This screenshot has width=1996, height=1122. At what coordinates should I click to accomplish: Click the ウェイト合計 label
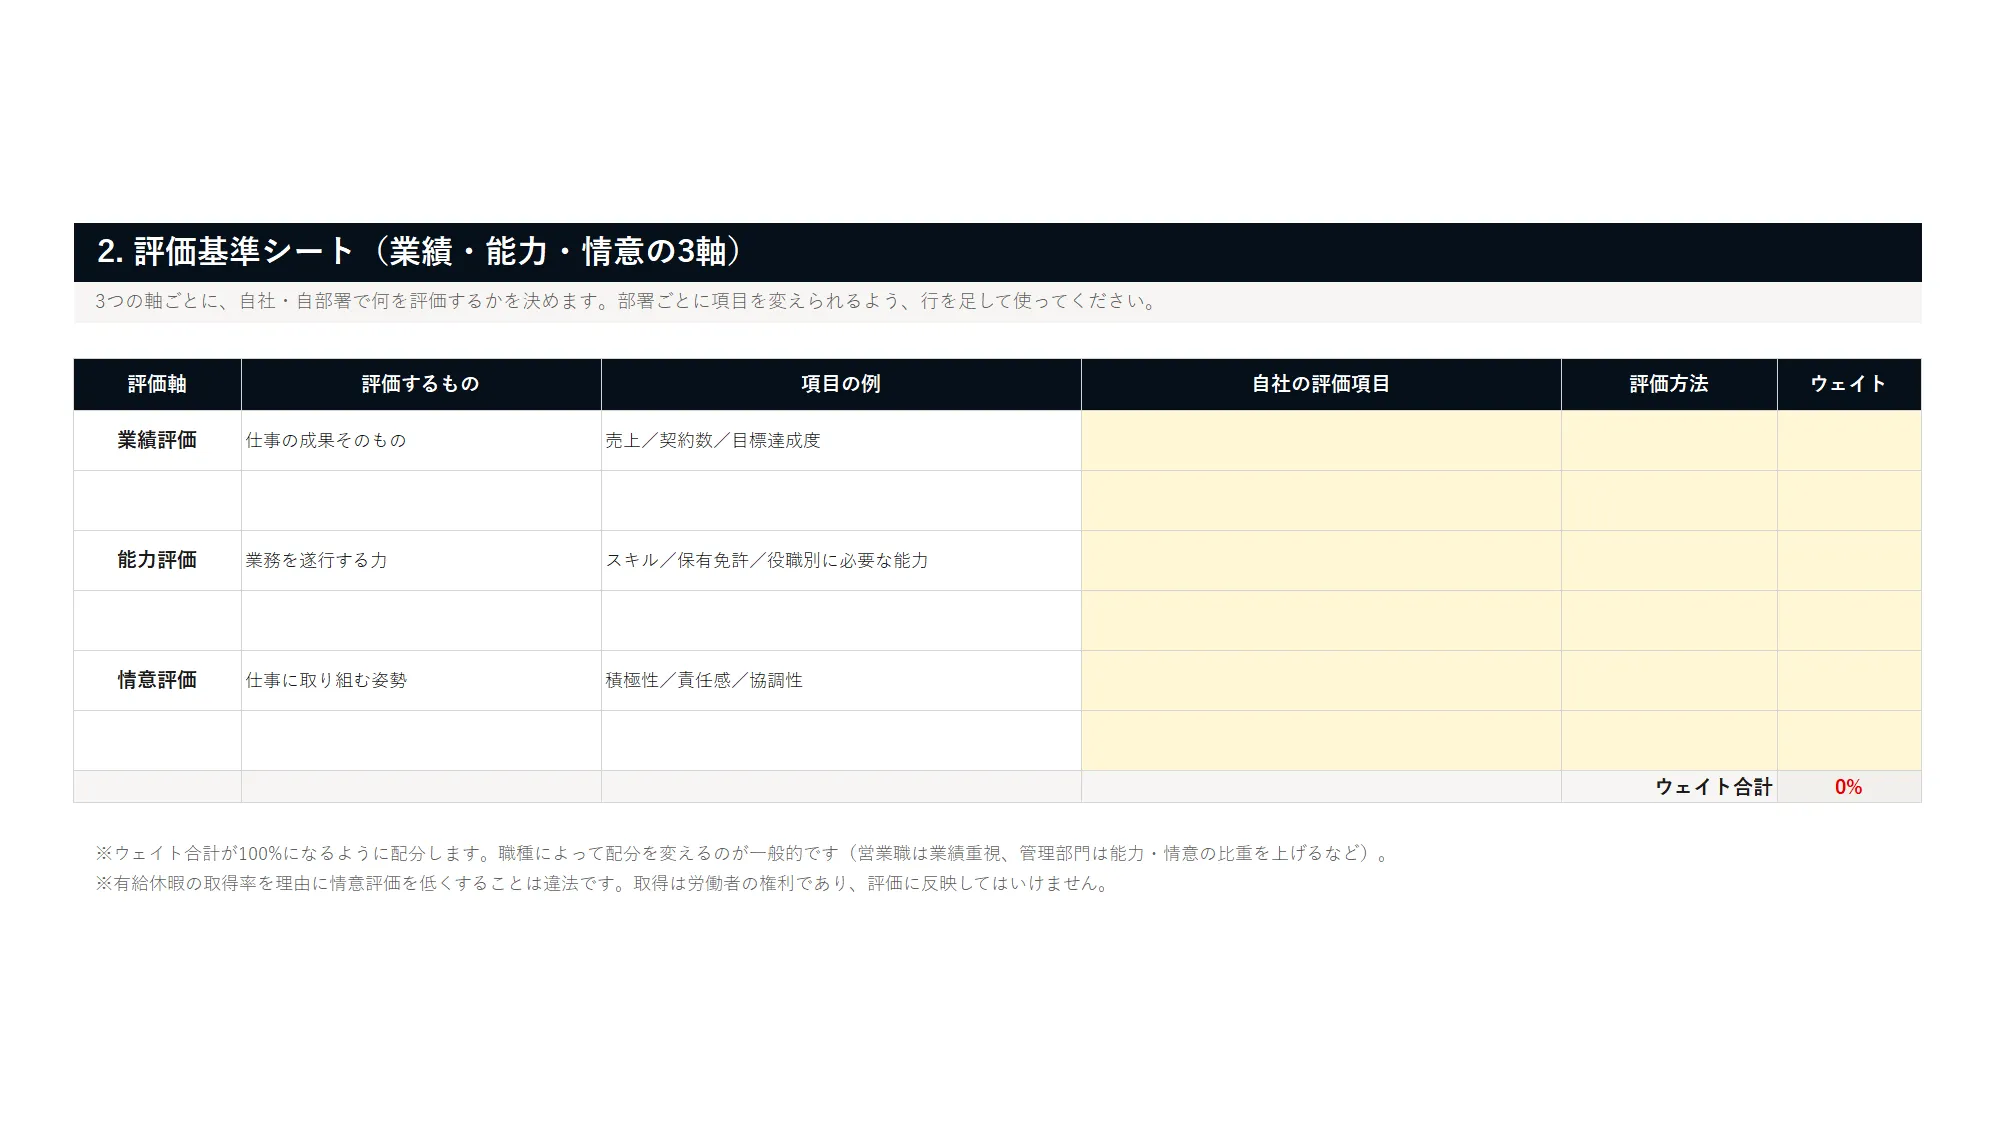click(x=1713, y=787)
